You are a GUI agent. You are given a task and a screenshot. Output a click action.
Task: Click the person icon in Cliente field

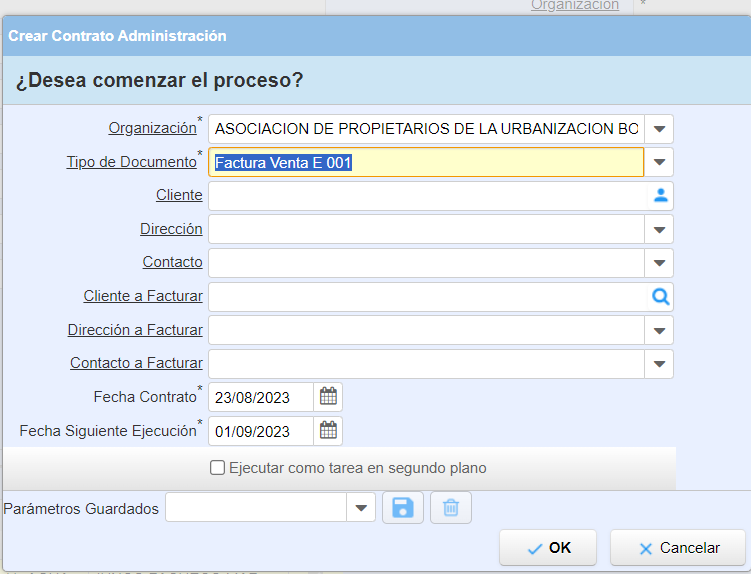click(660, 196)
